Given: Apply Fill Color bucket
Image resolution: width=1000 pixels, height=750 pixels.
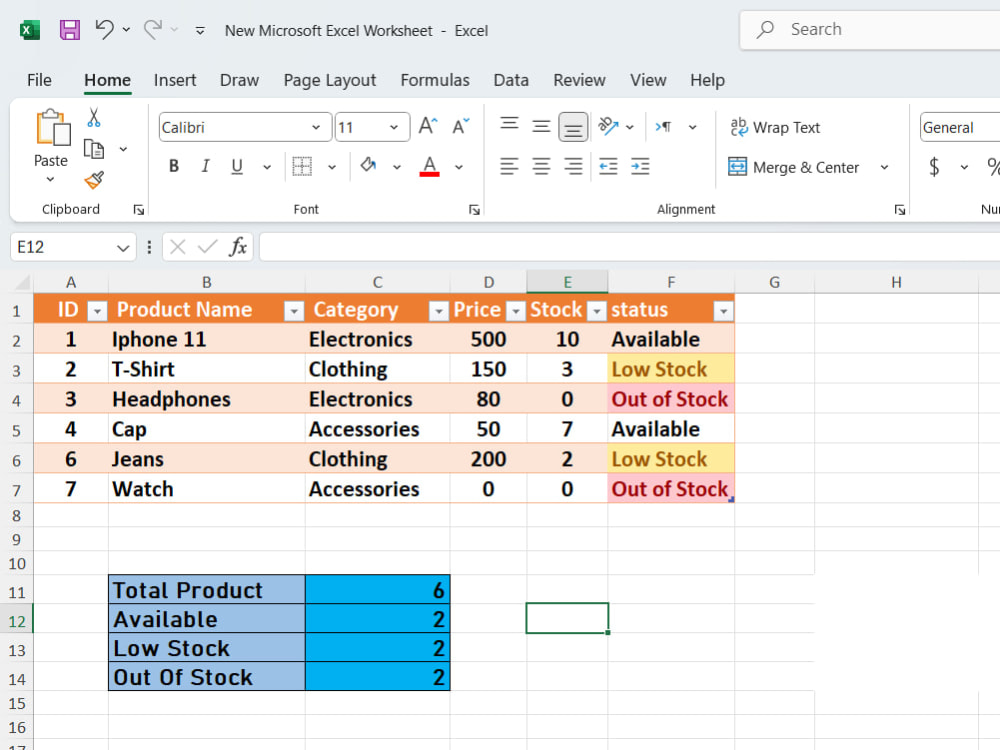Looking at the screenshot, I should 368,166.
